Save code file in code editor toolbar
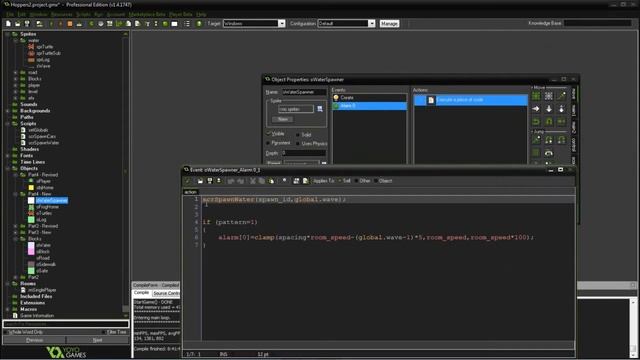The image size is (640, 360). 210,181
